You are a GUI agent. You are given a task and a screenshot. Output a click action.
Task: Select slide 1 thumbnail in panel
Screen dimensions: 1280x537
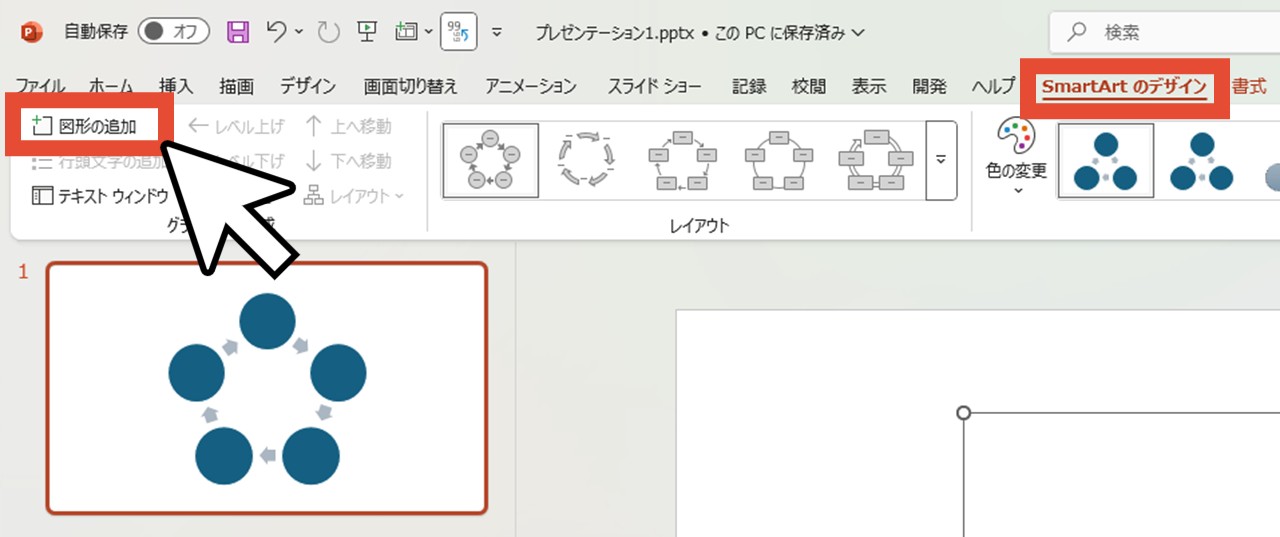tap(267, 388)
